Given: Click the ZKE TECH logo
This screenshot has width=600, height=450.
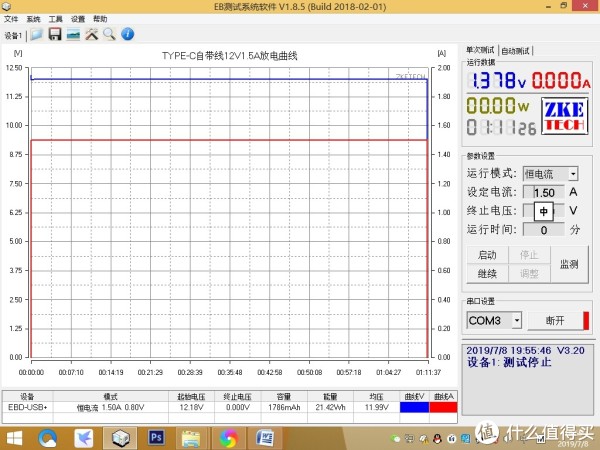Looking at the screenshot, I should coord(564,116).
